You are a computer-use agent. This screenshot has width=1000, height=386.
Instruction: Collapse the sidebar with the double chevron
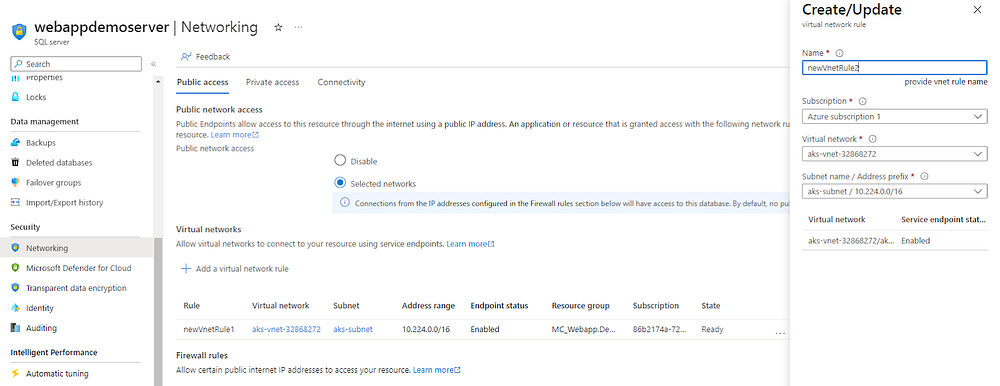coord(153,64)
